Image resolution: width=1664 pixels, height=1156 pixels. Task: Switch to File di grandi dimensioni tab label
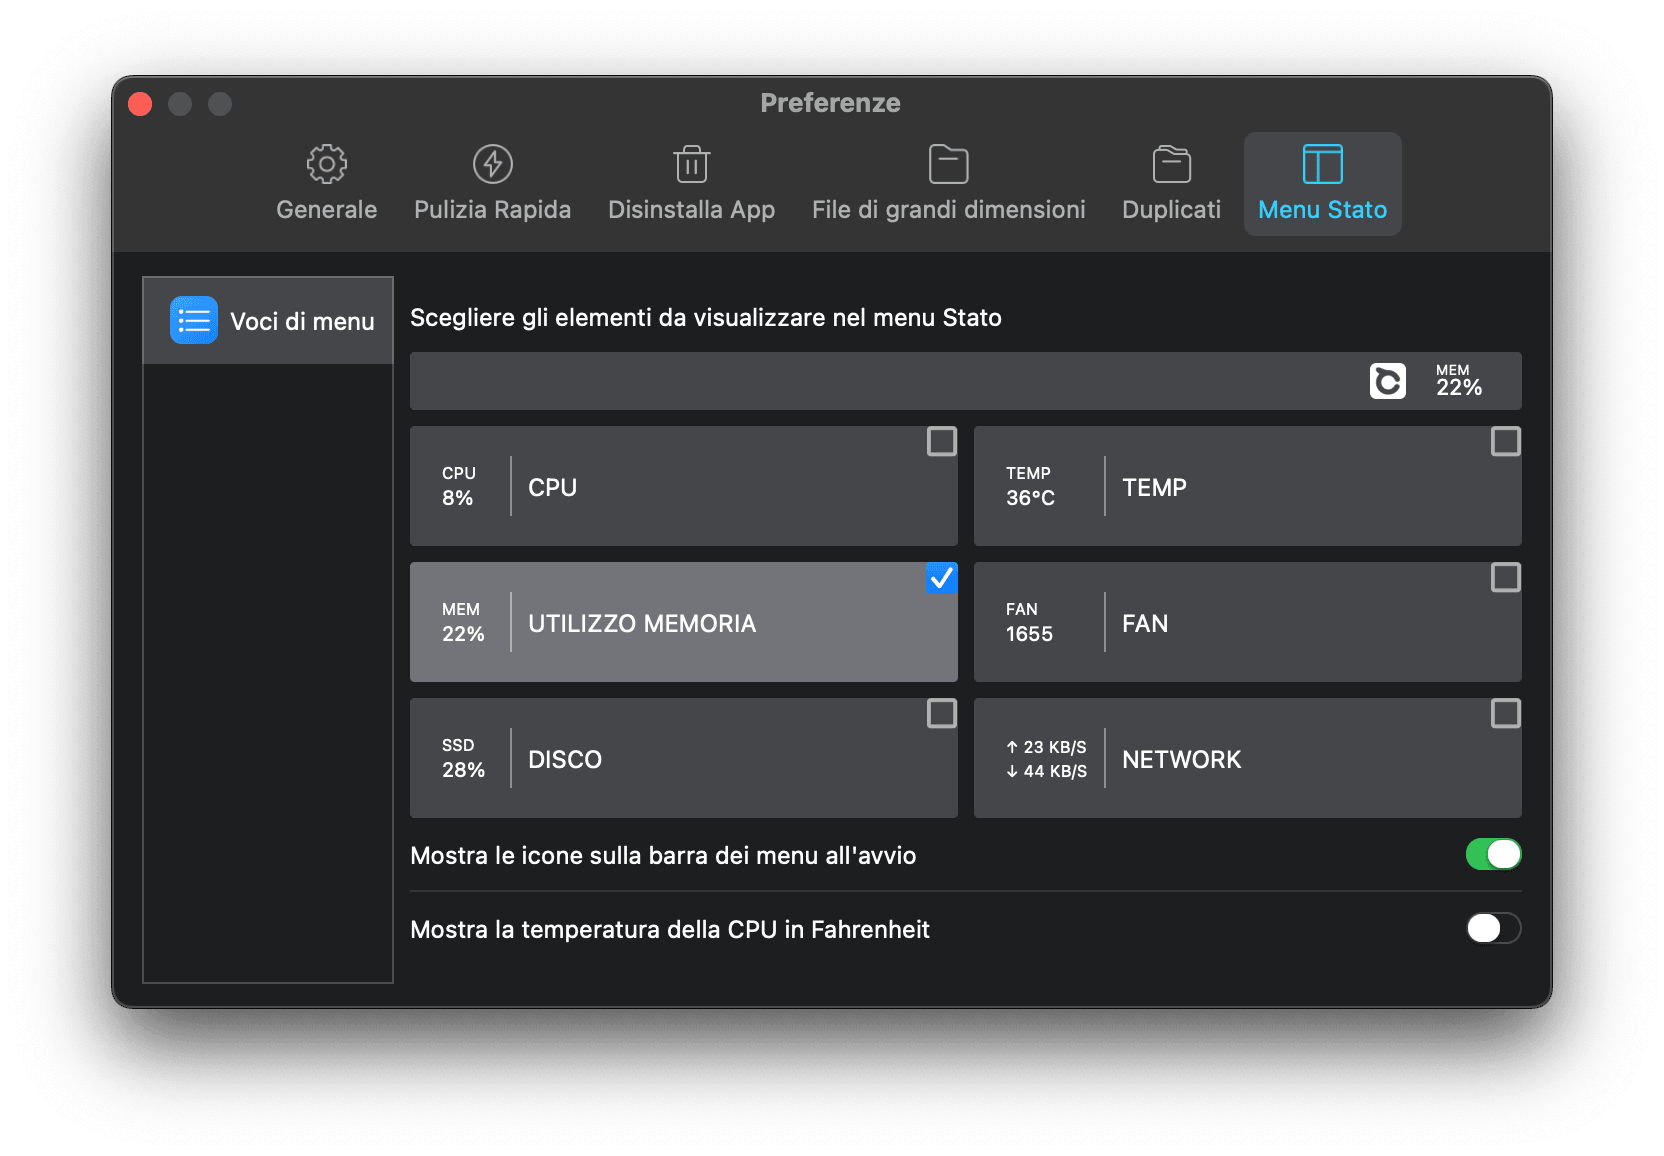pos(948,210)
